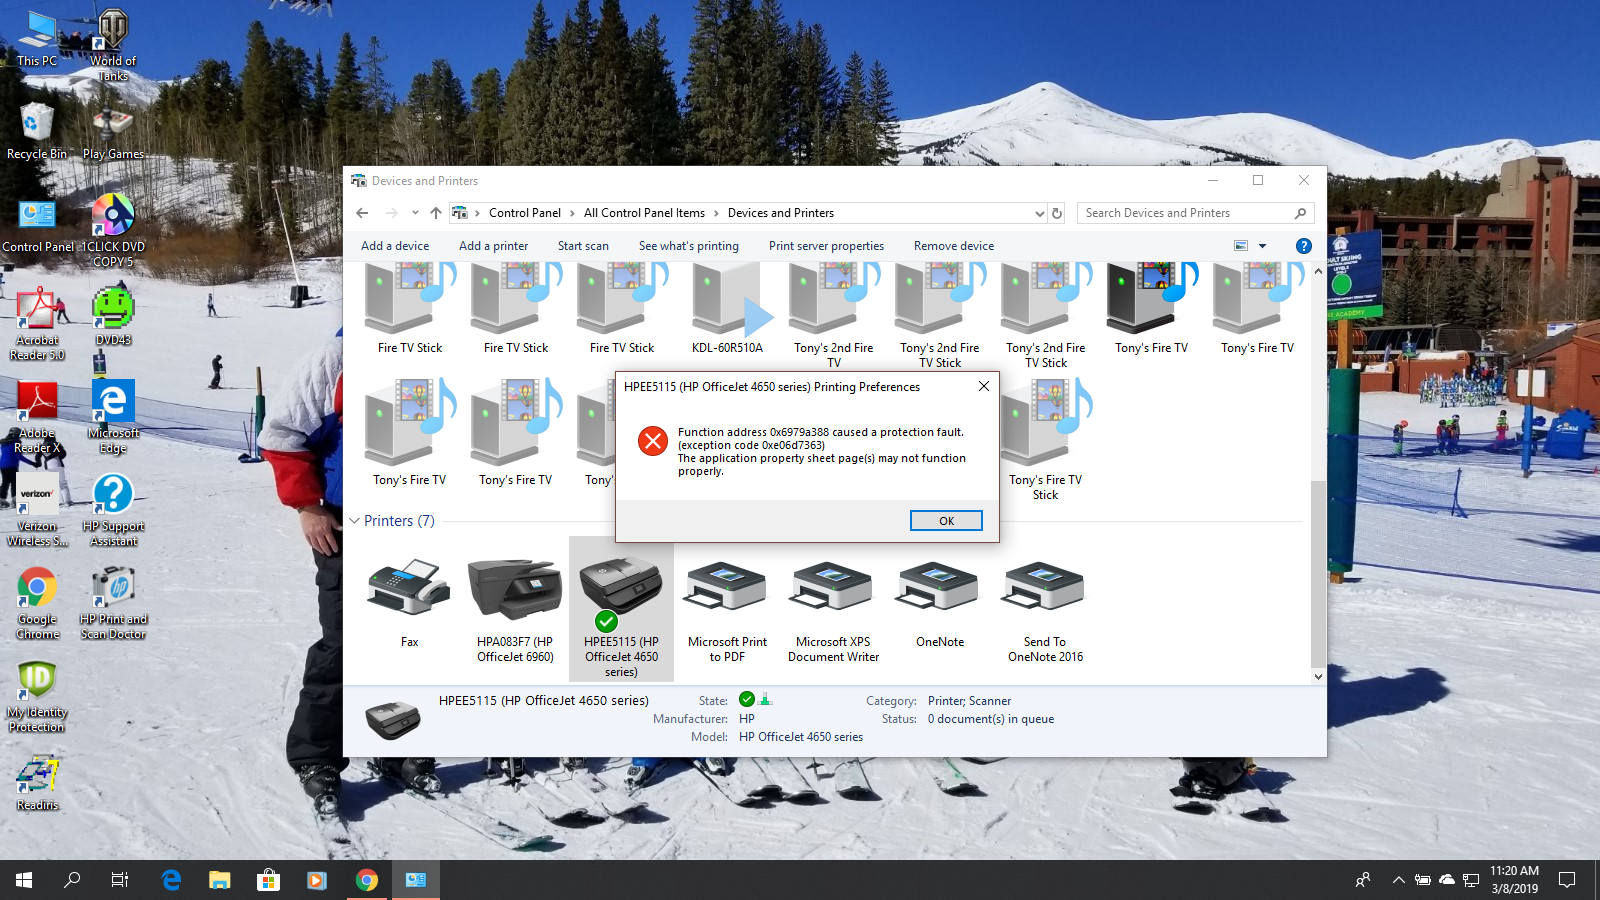Navigate to All Control Panel Items breadcrumb
1600x900 pixels.
pos(644,213)
